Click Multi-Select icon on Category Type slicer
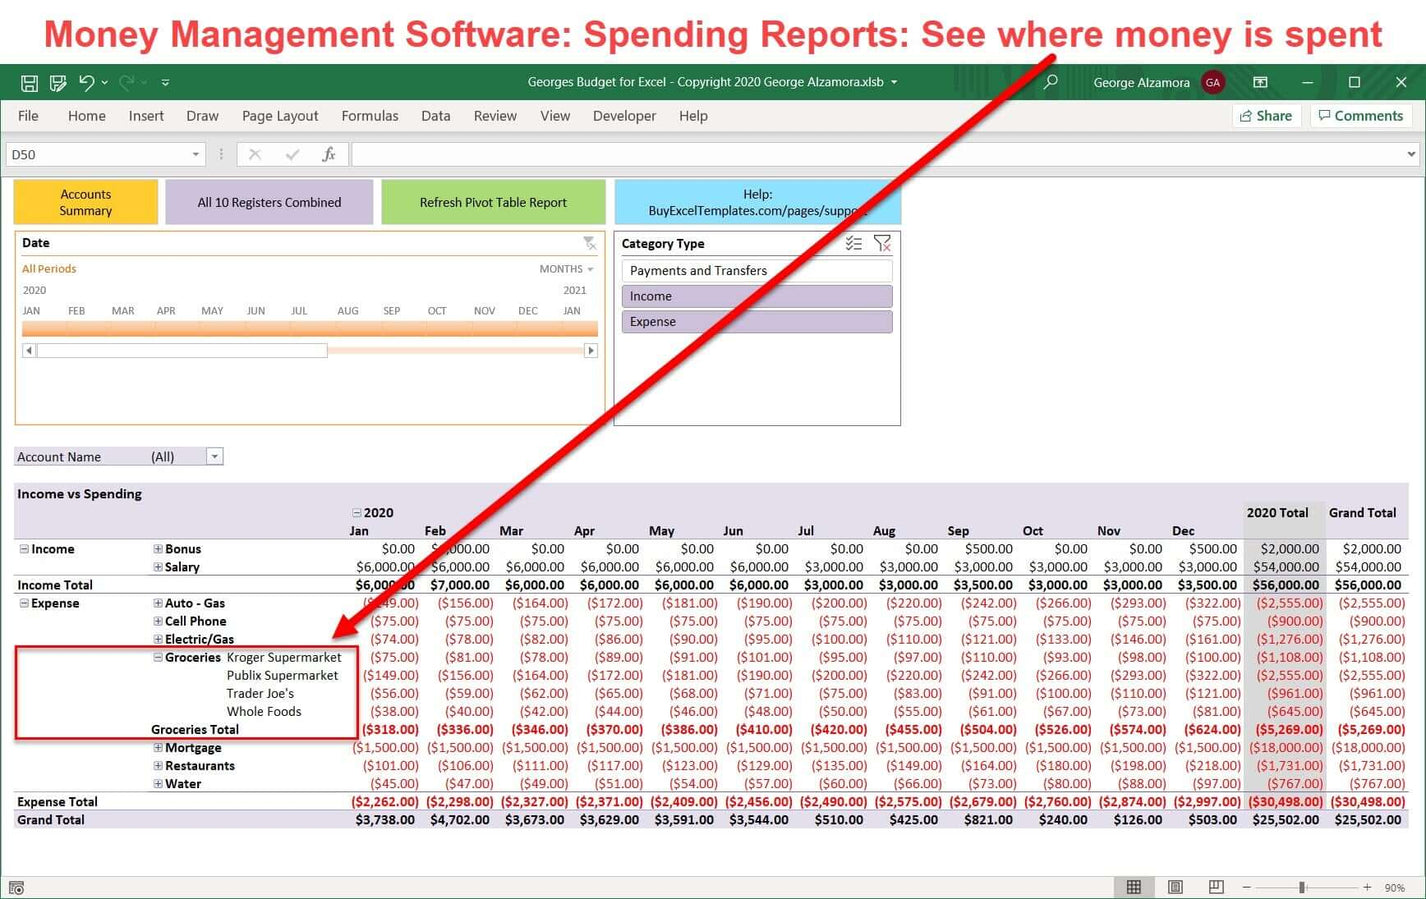The width and height of the screenshot is (1426, 899). 853,242
